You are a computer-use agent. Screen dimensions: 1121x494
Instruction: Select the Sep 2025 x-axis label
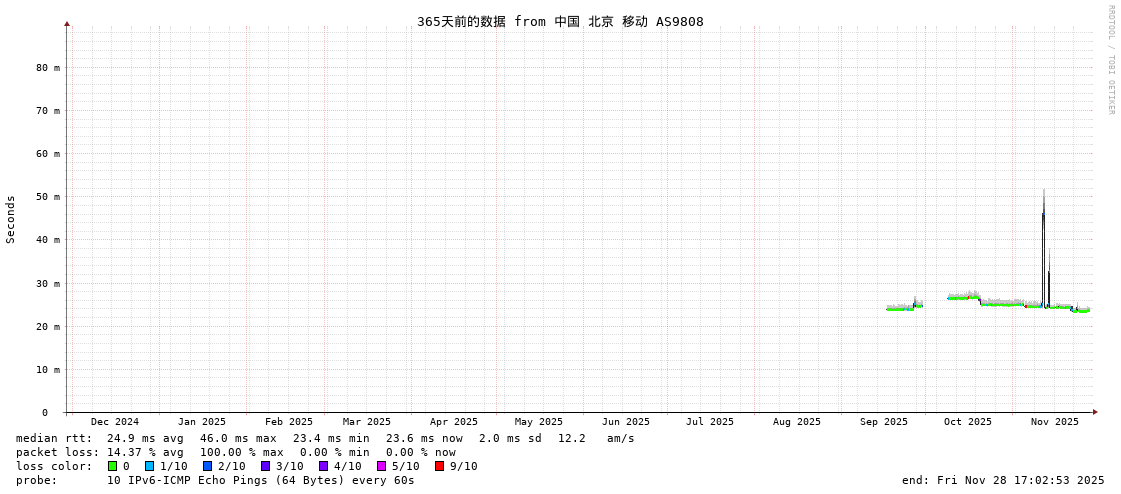884,422
